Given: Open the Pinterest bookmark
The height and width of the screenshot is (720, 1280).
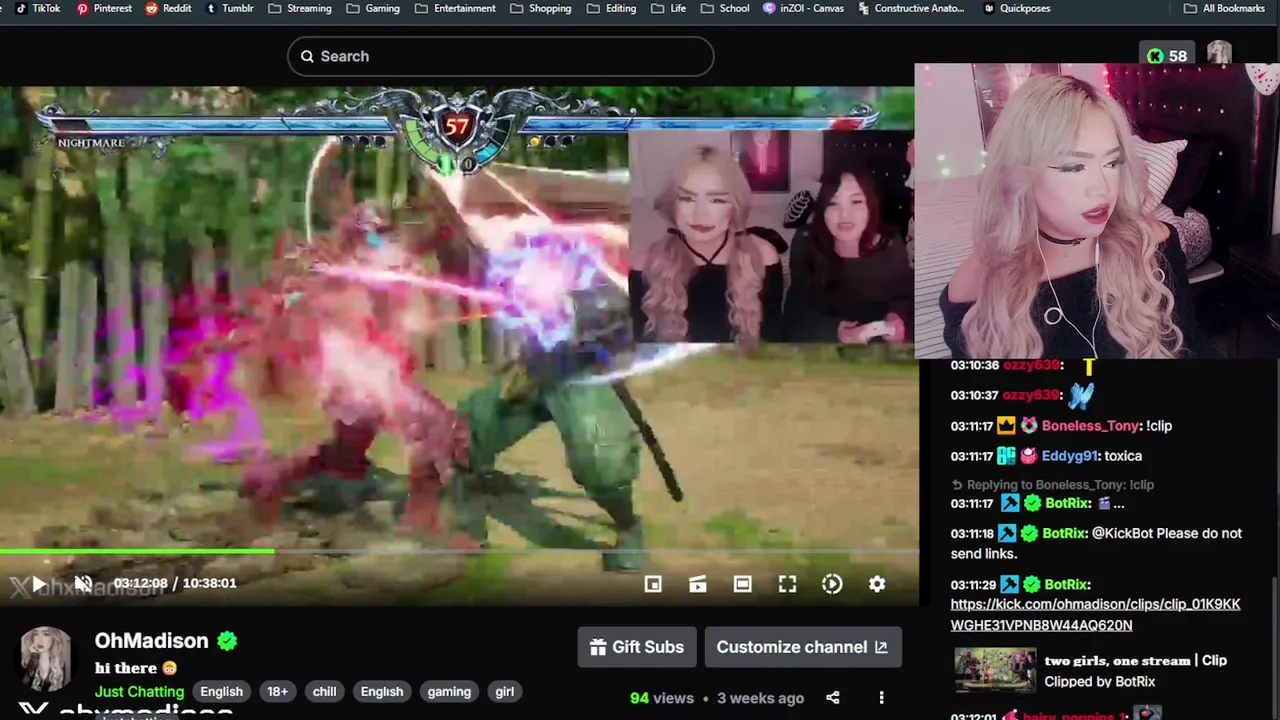Looking at the screenshot, I should 104,8.
